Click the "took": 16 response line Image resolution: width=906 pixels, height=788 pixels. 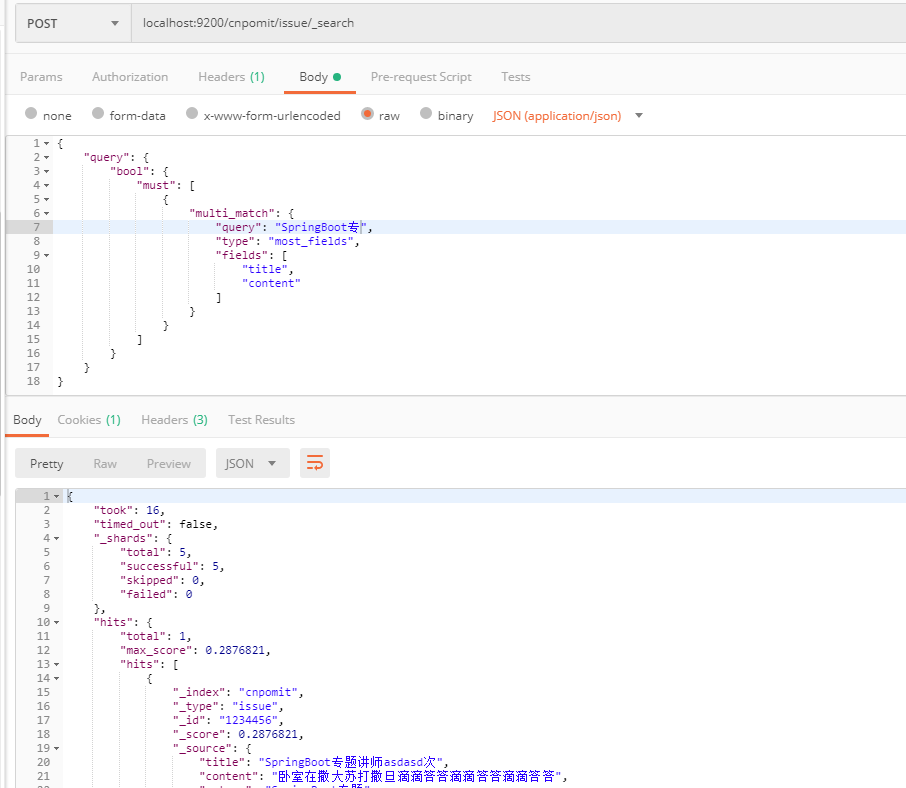pyautogui.click(x=129, y=510)
